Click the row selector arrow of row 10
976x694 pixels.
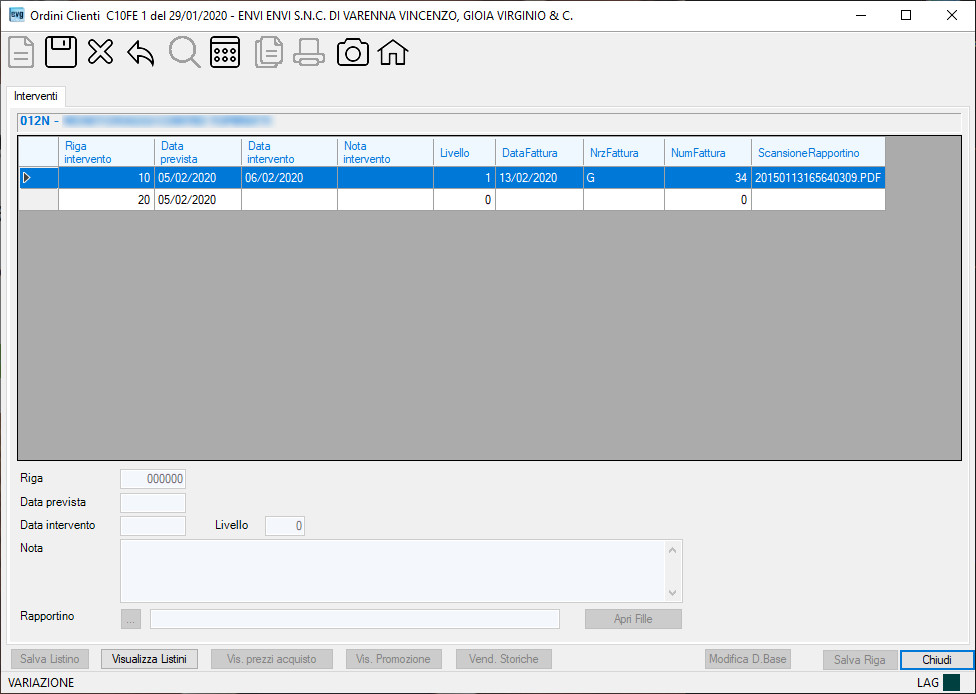[39, 178]
